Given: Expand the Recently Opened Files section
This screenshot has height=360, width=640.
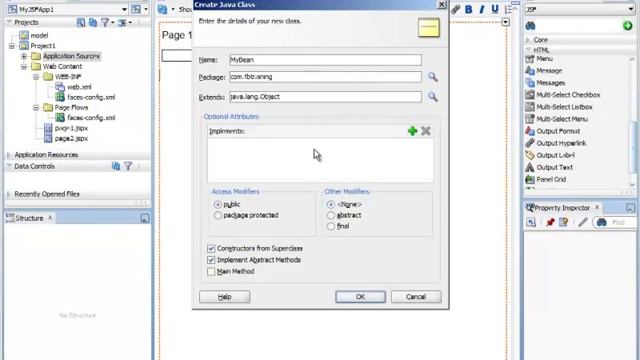Looking at the screenshot, I should 9,194.
